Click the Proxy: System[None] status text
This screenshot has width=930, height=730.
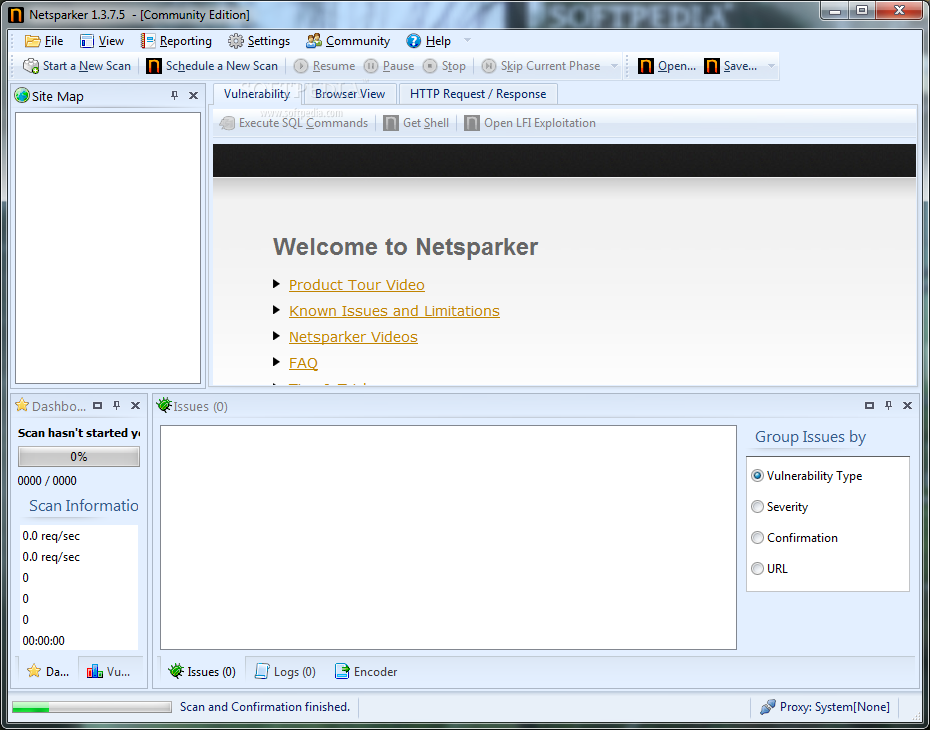pos(835,707)
